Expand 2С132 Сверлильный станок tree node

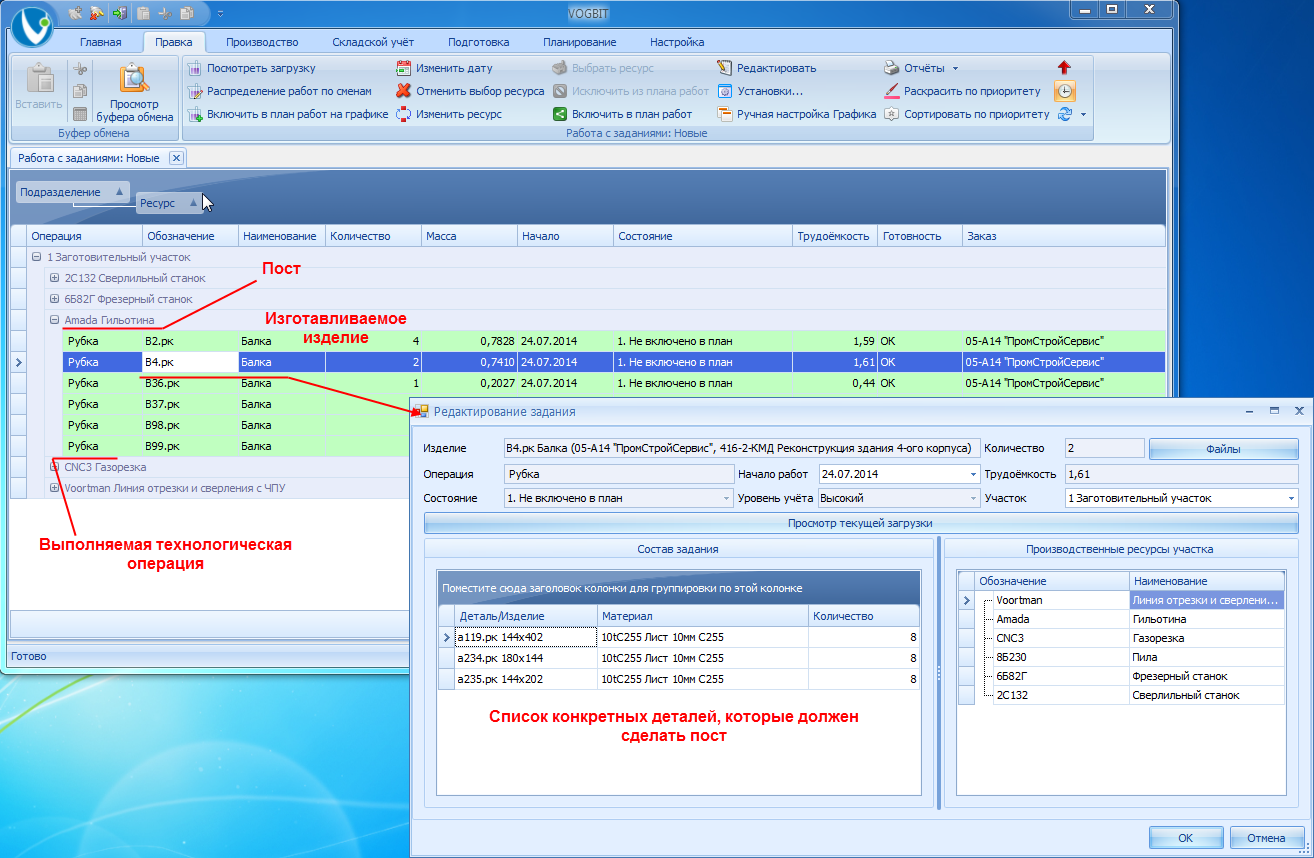pos(55,278)
